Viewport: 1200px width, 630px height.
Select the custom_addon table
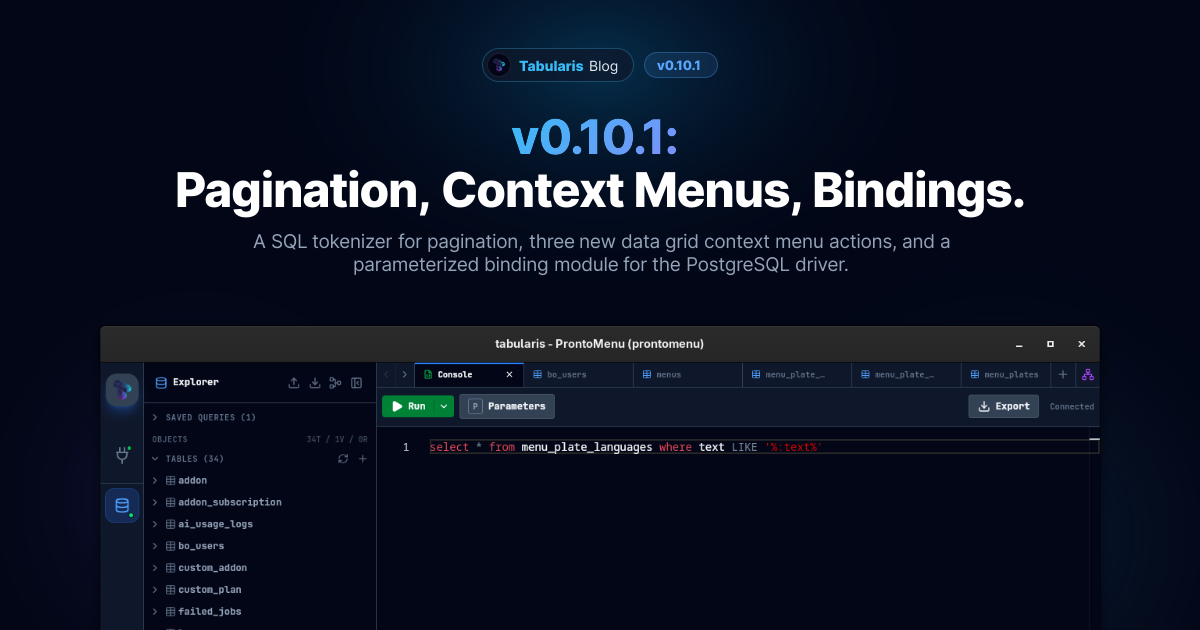tap(212, 568)
